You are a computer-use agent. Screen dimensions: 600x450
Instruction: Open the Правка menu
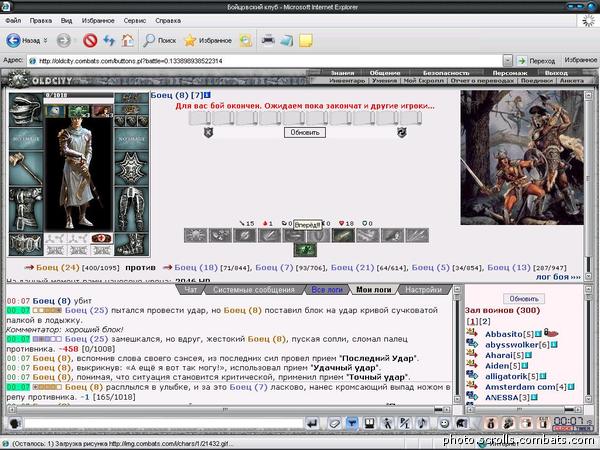click(x=41, y=21)
